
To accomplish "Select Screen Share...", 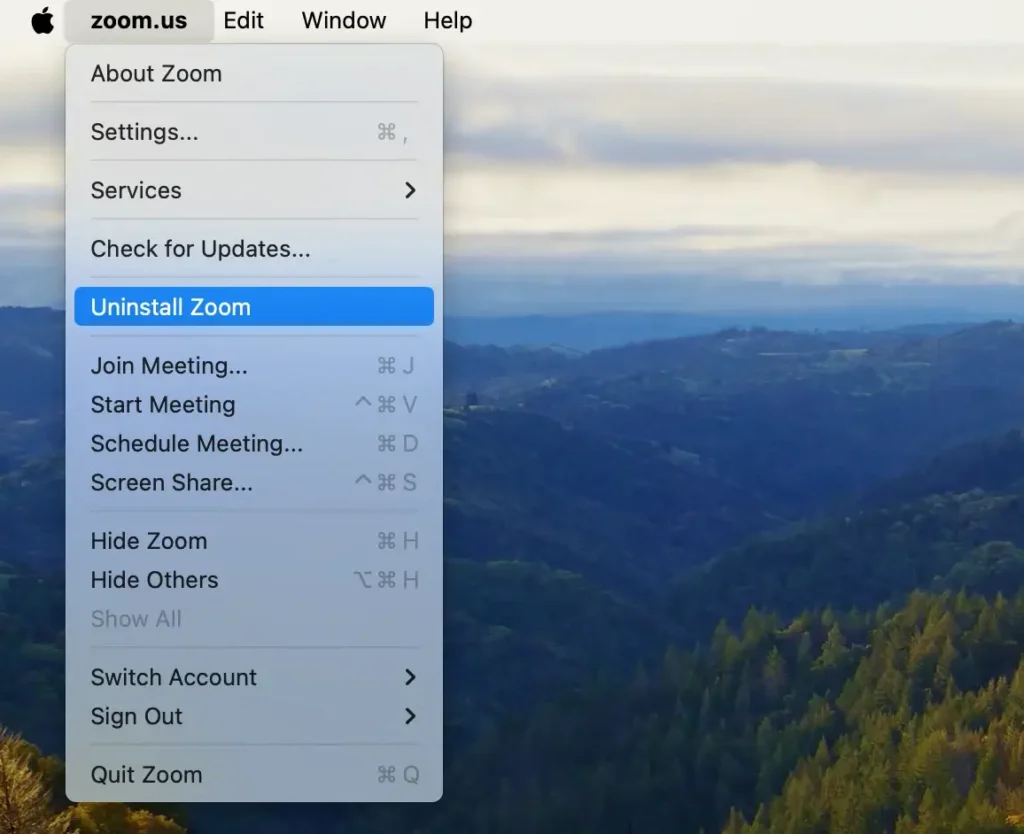I will (254, 483).
